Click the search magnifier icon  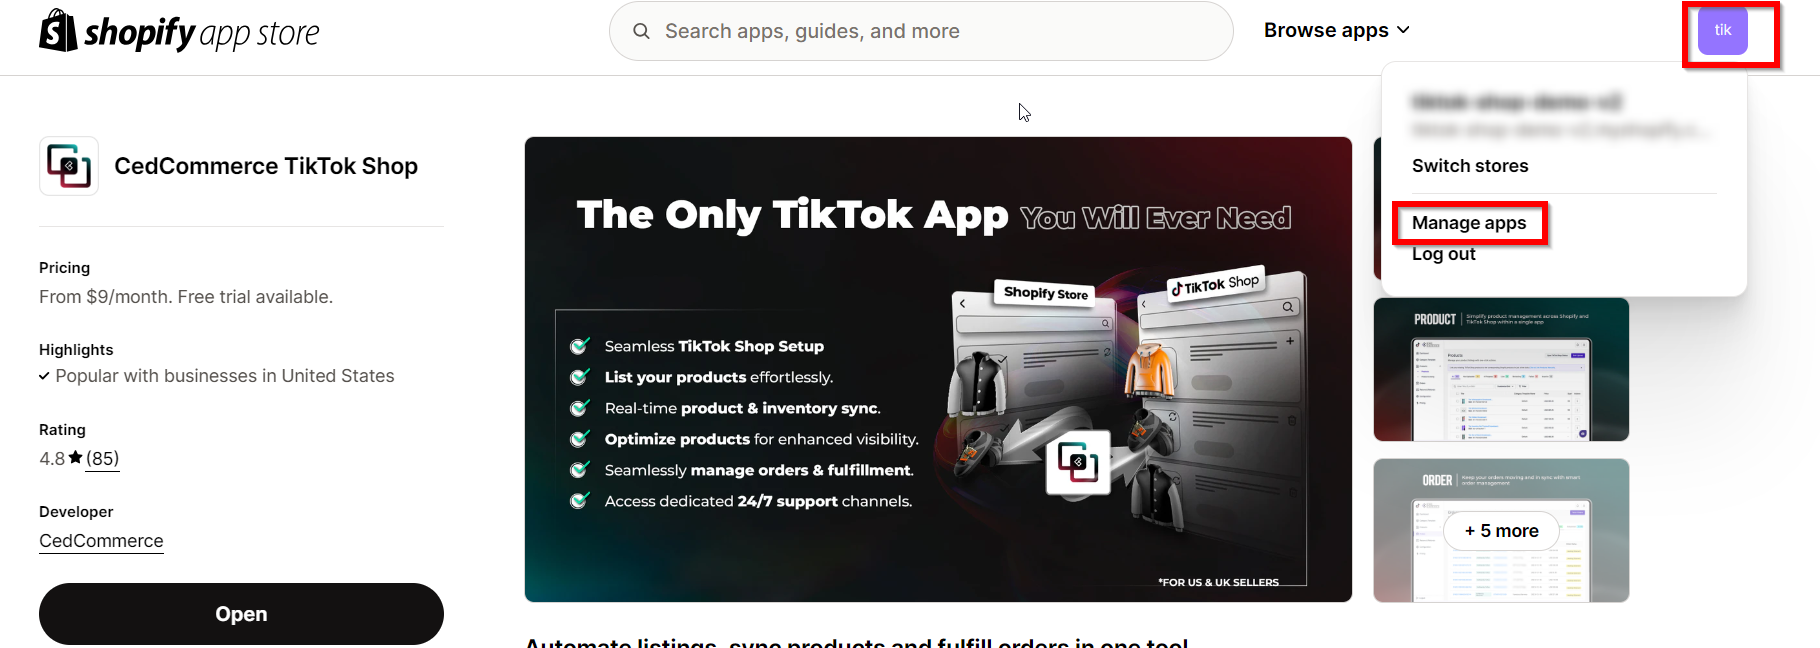point(641,31)
